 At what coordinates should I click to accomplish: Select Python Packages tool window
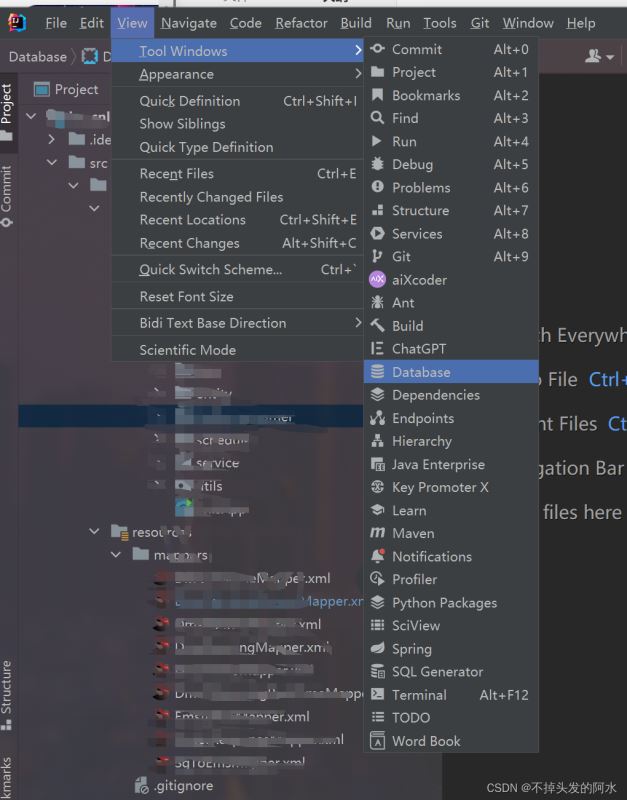click(x=451, y=603)
